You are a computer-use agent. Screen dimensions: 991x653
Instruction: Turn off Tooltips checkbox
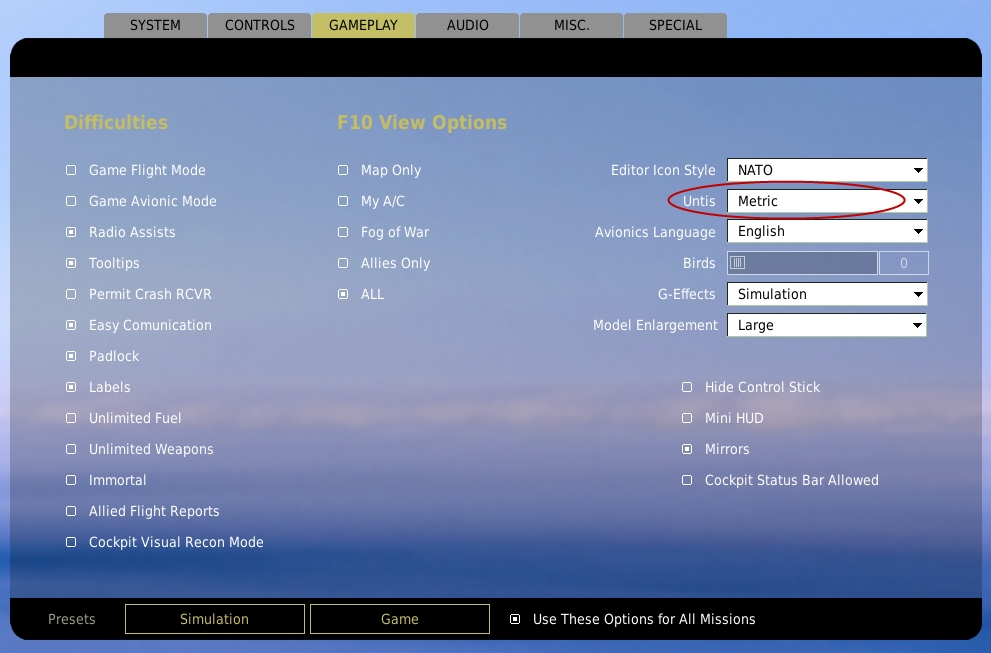pyautogui.click(x=71, y=263)
